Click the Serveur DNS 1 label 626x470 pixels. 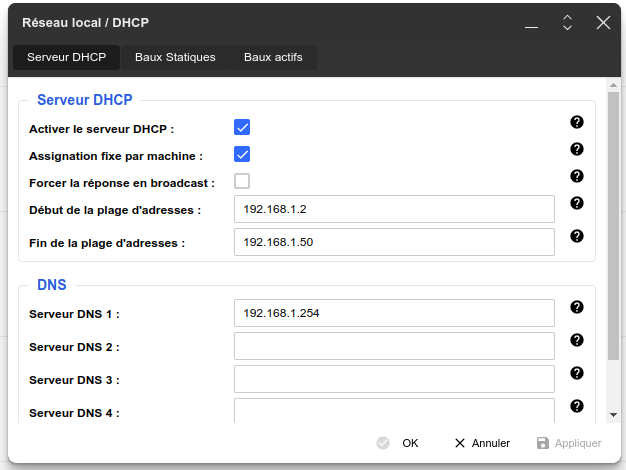[74, 314]
